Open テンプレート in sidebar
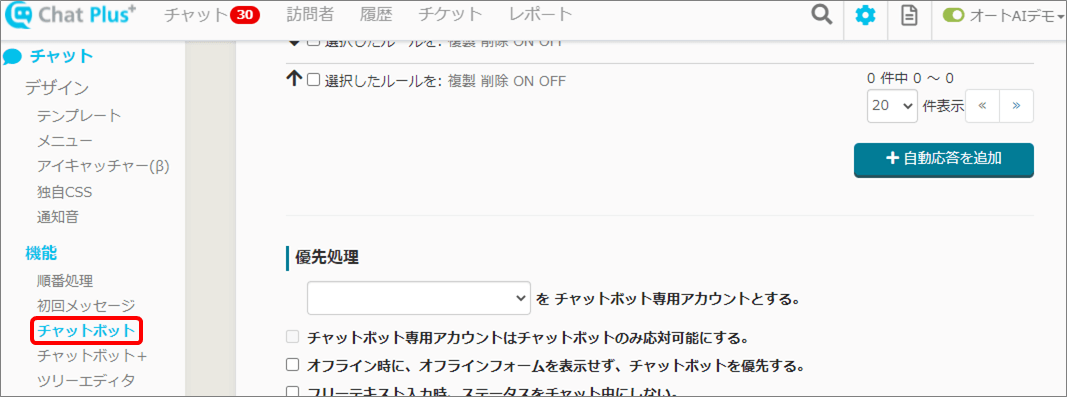 [79, 116]
